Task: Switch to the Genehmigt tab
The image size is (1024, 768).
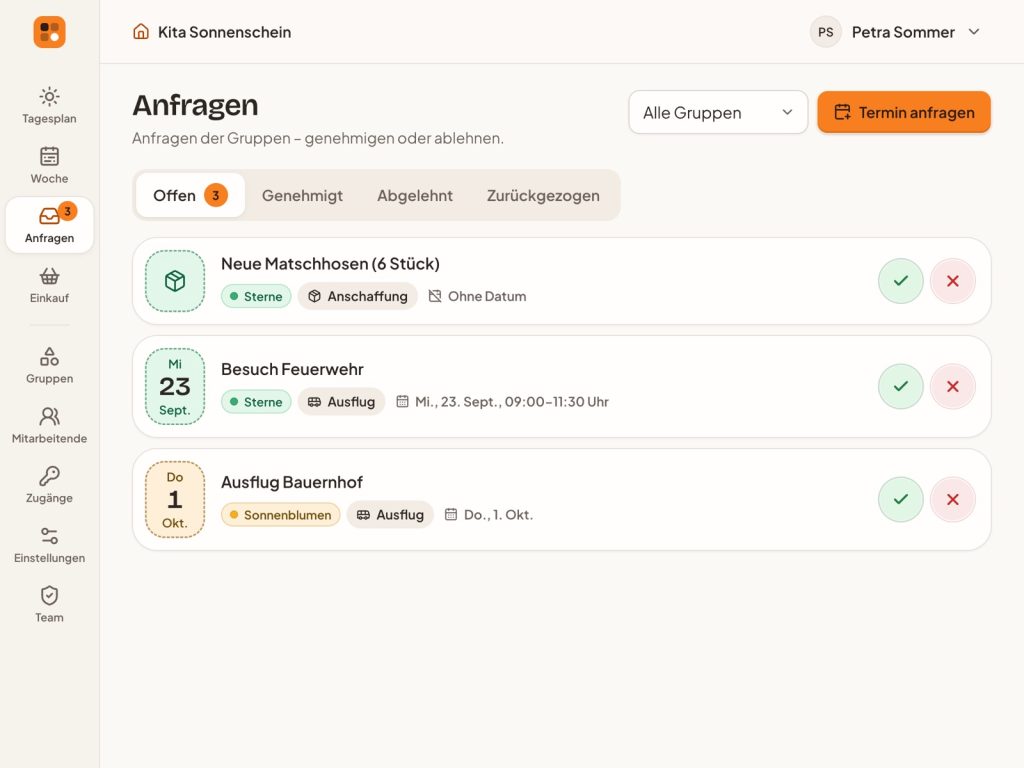Action: (x=302, y=195)
